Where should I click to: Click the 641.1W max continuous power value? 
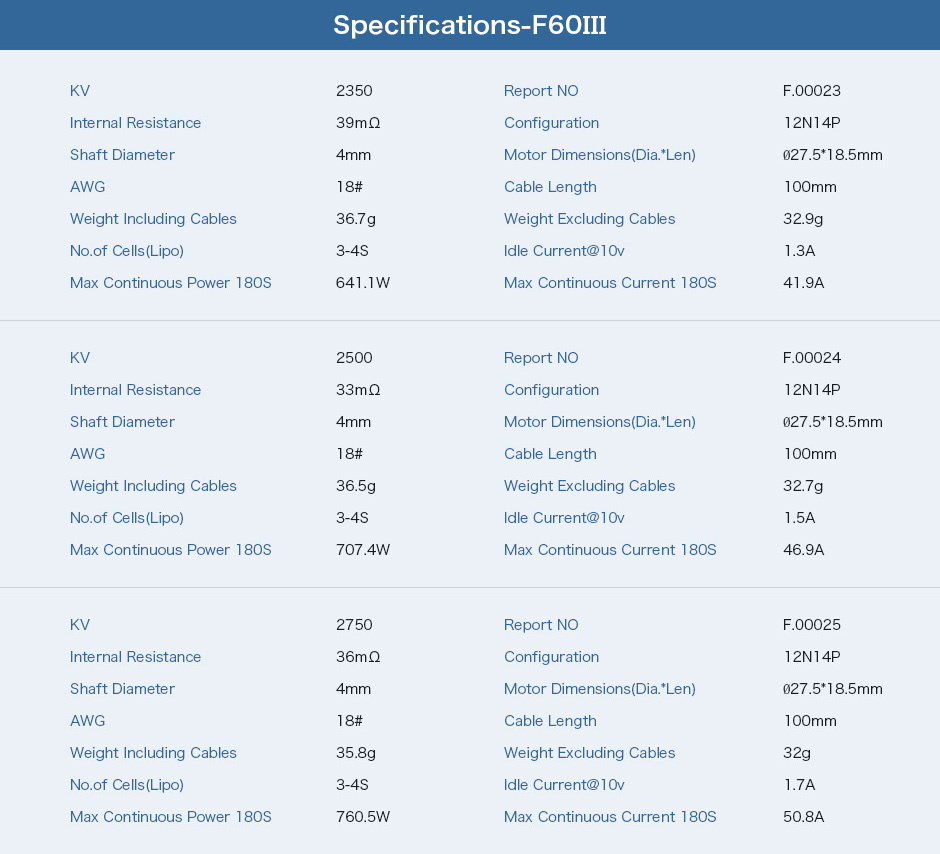click(x=363, y=283)
